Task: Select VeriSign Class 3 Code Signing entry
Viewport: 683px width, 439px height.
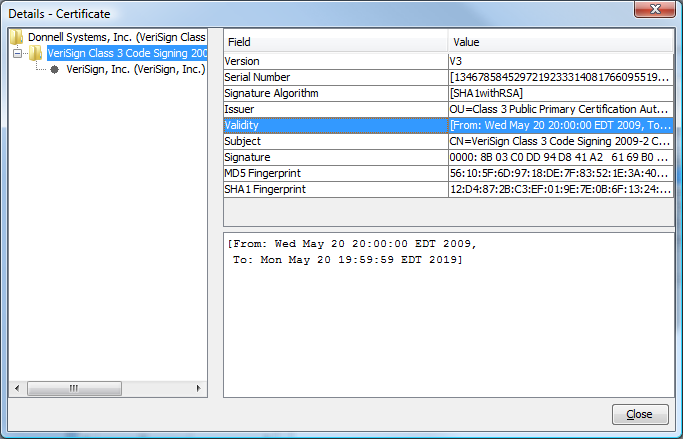Action: (x=127, y=53)
